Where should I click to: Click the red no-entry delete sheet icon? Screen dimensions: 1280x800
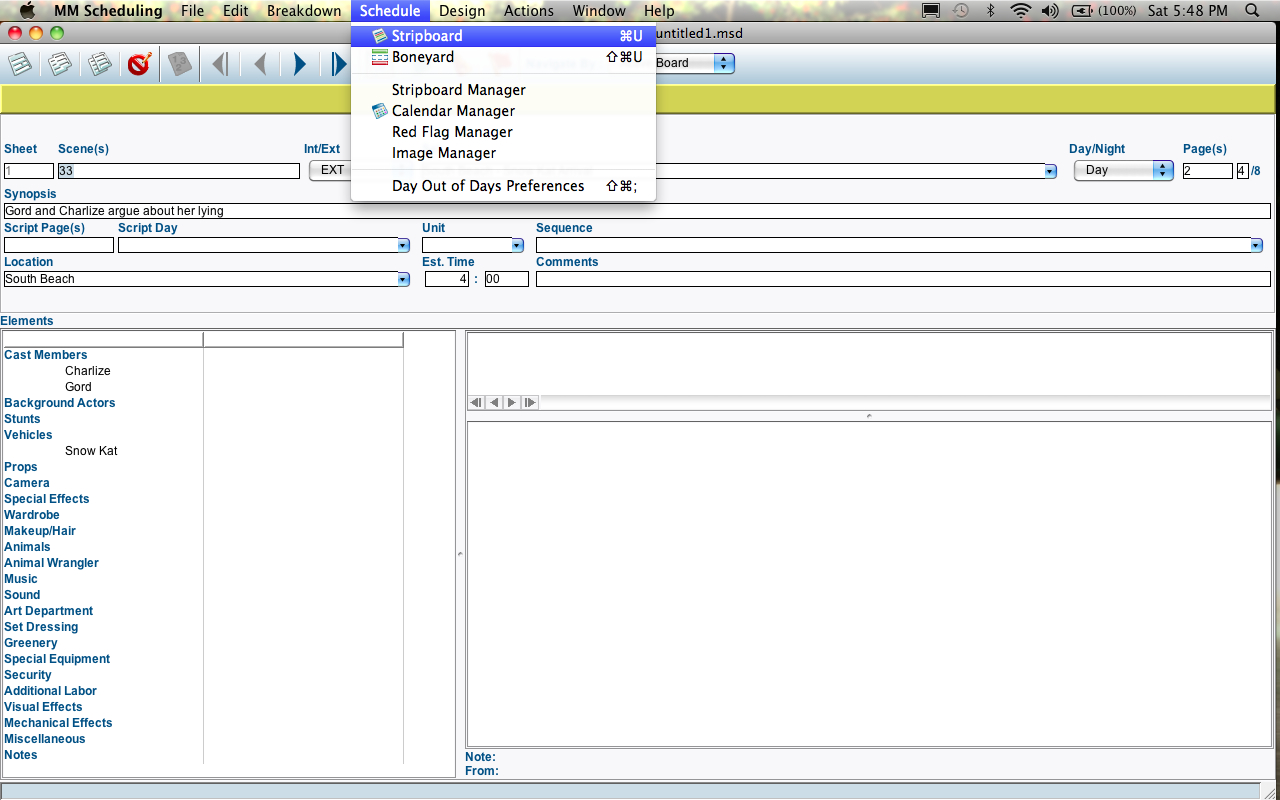click(139, 65)
